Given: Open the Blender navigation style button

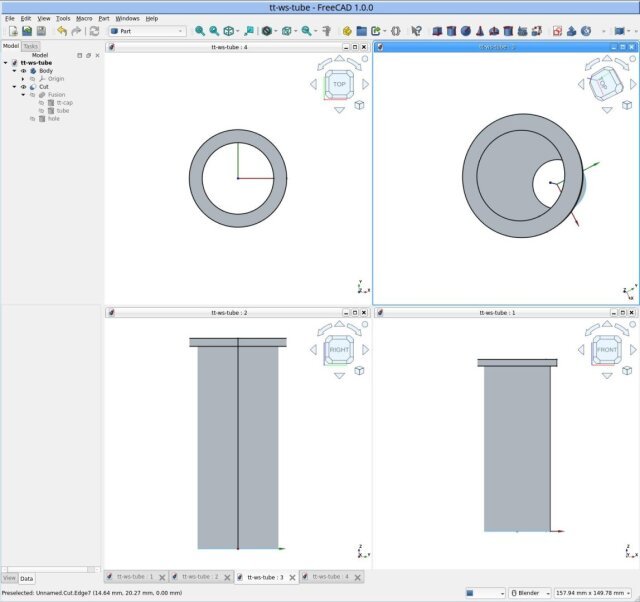Looking at the screenshot, I should click(x=530, y=593).
